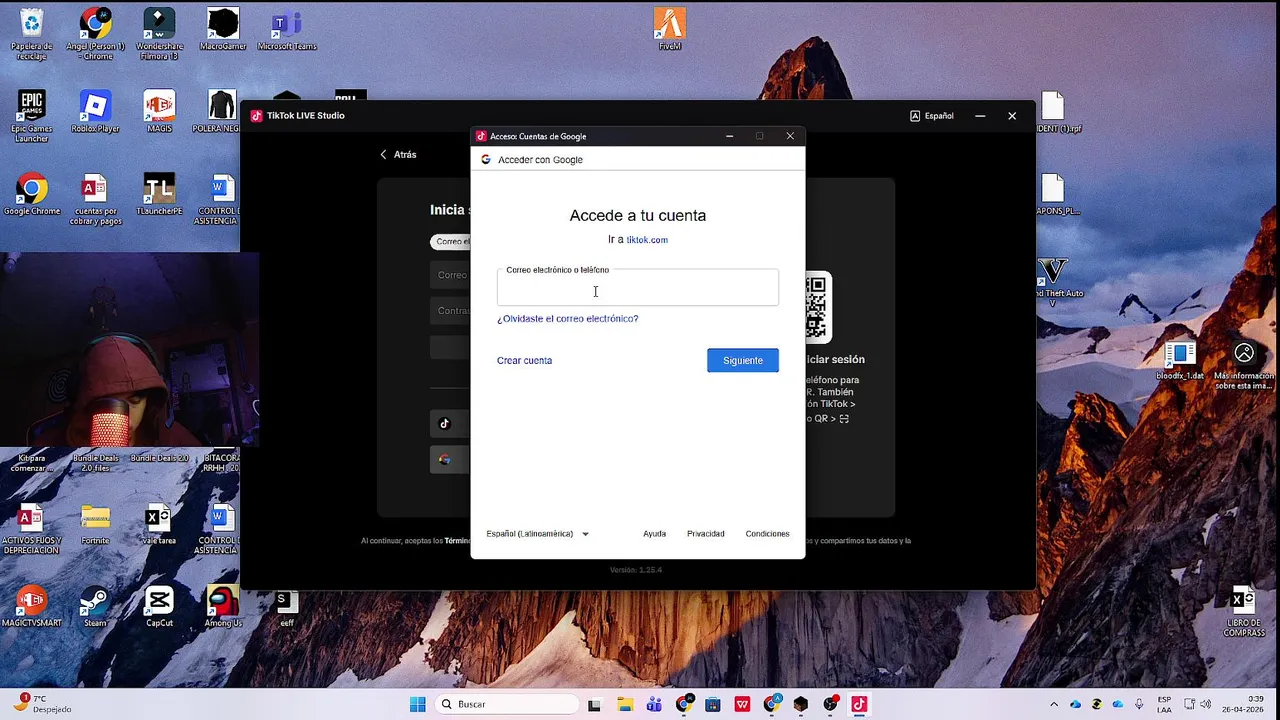The image size is (1280, 720).
Task: Open File Explorer from taskbar
Action: click(624, 704)
